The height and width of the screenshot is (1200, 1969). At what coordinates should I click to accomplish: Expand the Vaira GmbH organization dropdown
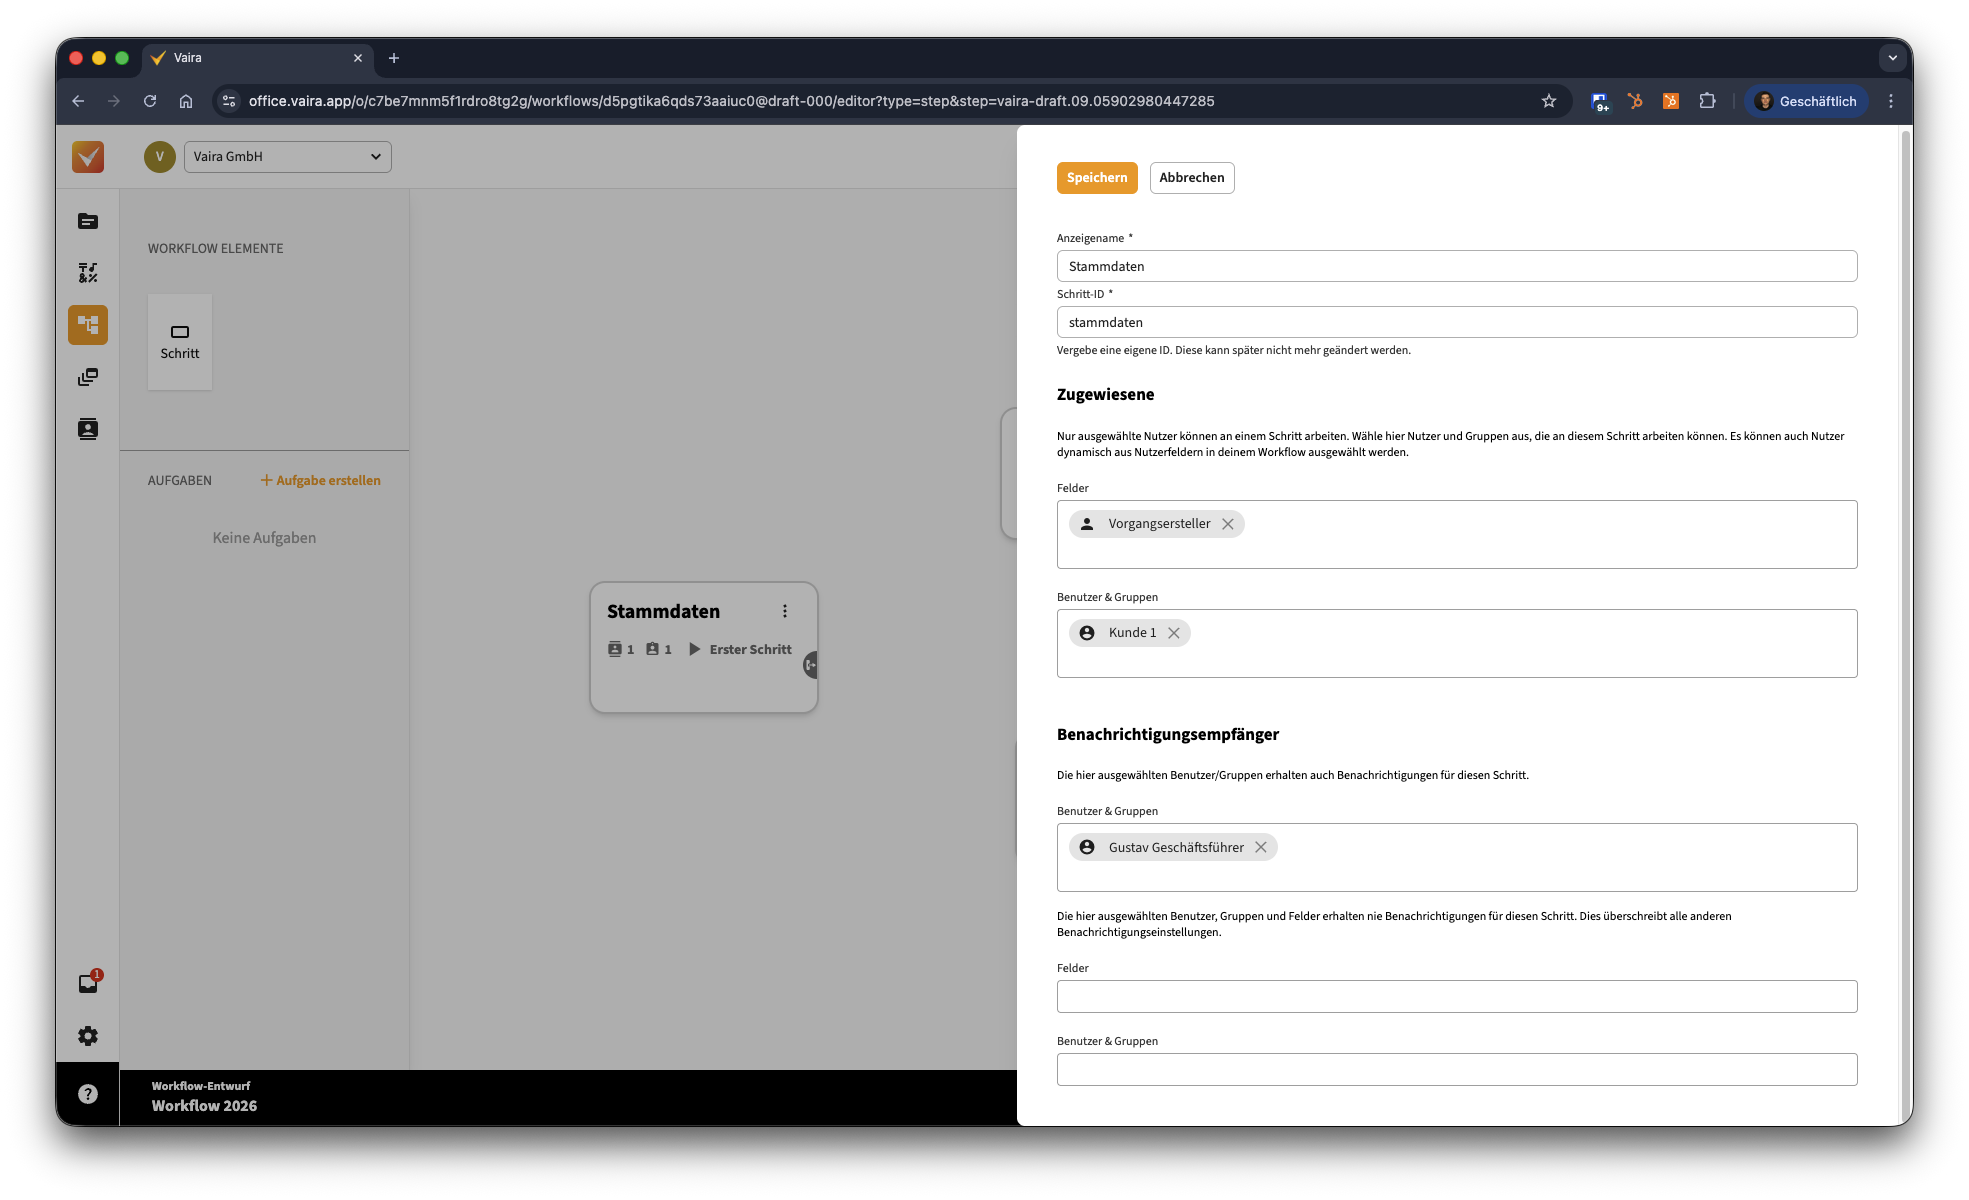(288, 157)
